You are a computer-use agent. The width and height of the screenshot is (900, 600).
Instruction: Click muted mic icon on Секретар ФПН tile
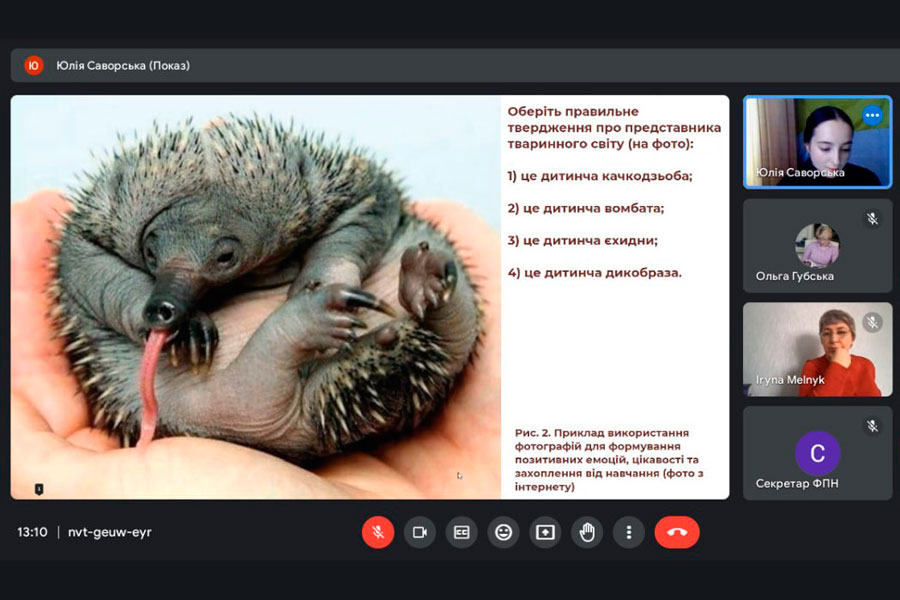pos(872,426)
